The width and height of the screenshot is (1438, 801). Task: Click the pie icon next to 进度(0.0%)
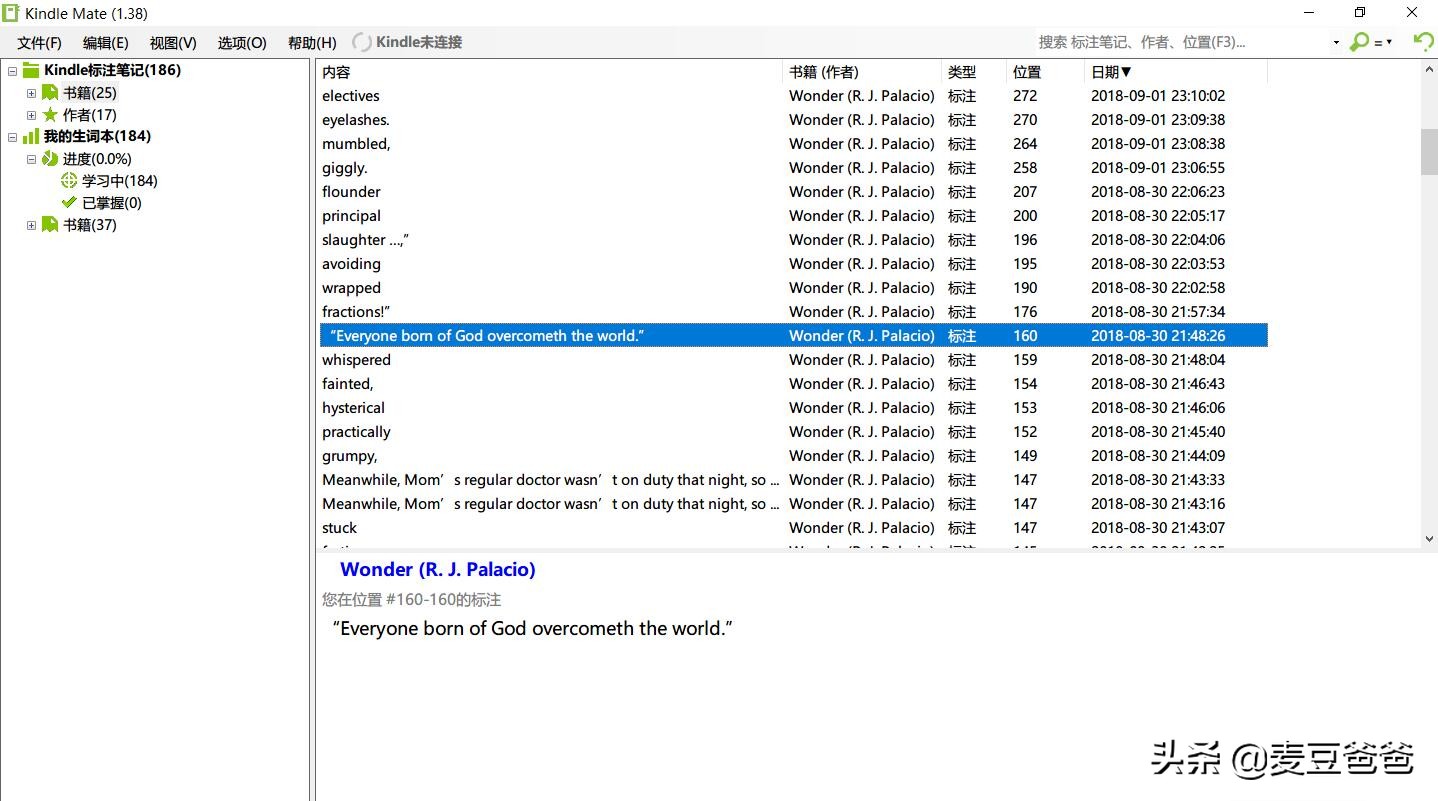(x=50, y=159)
